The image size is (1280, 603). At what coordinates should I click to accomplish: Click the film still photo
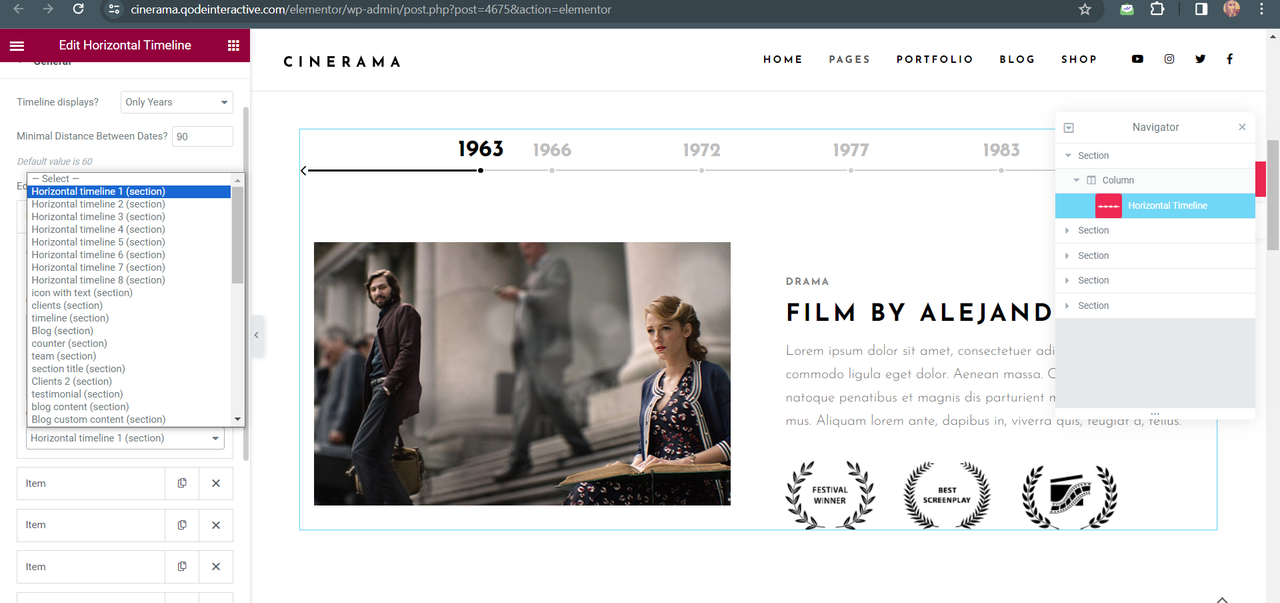522,373
